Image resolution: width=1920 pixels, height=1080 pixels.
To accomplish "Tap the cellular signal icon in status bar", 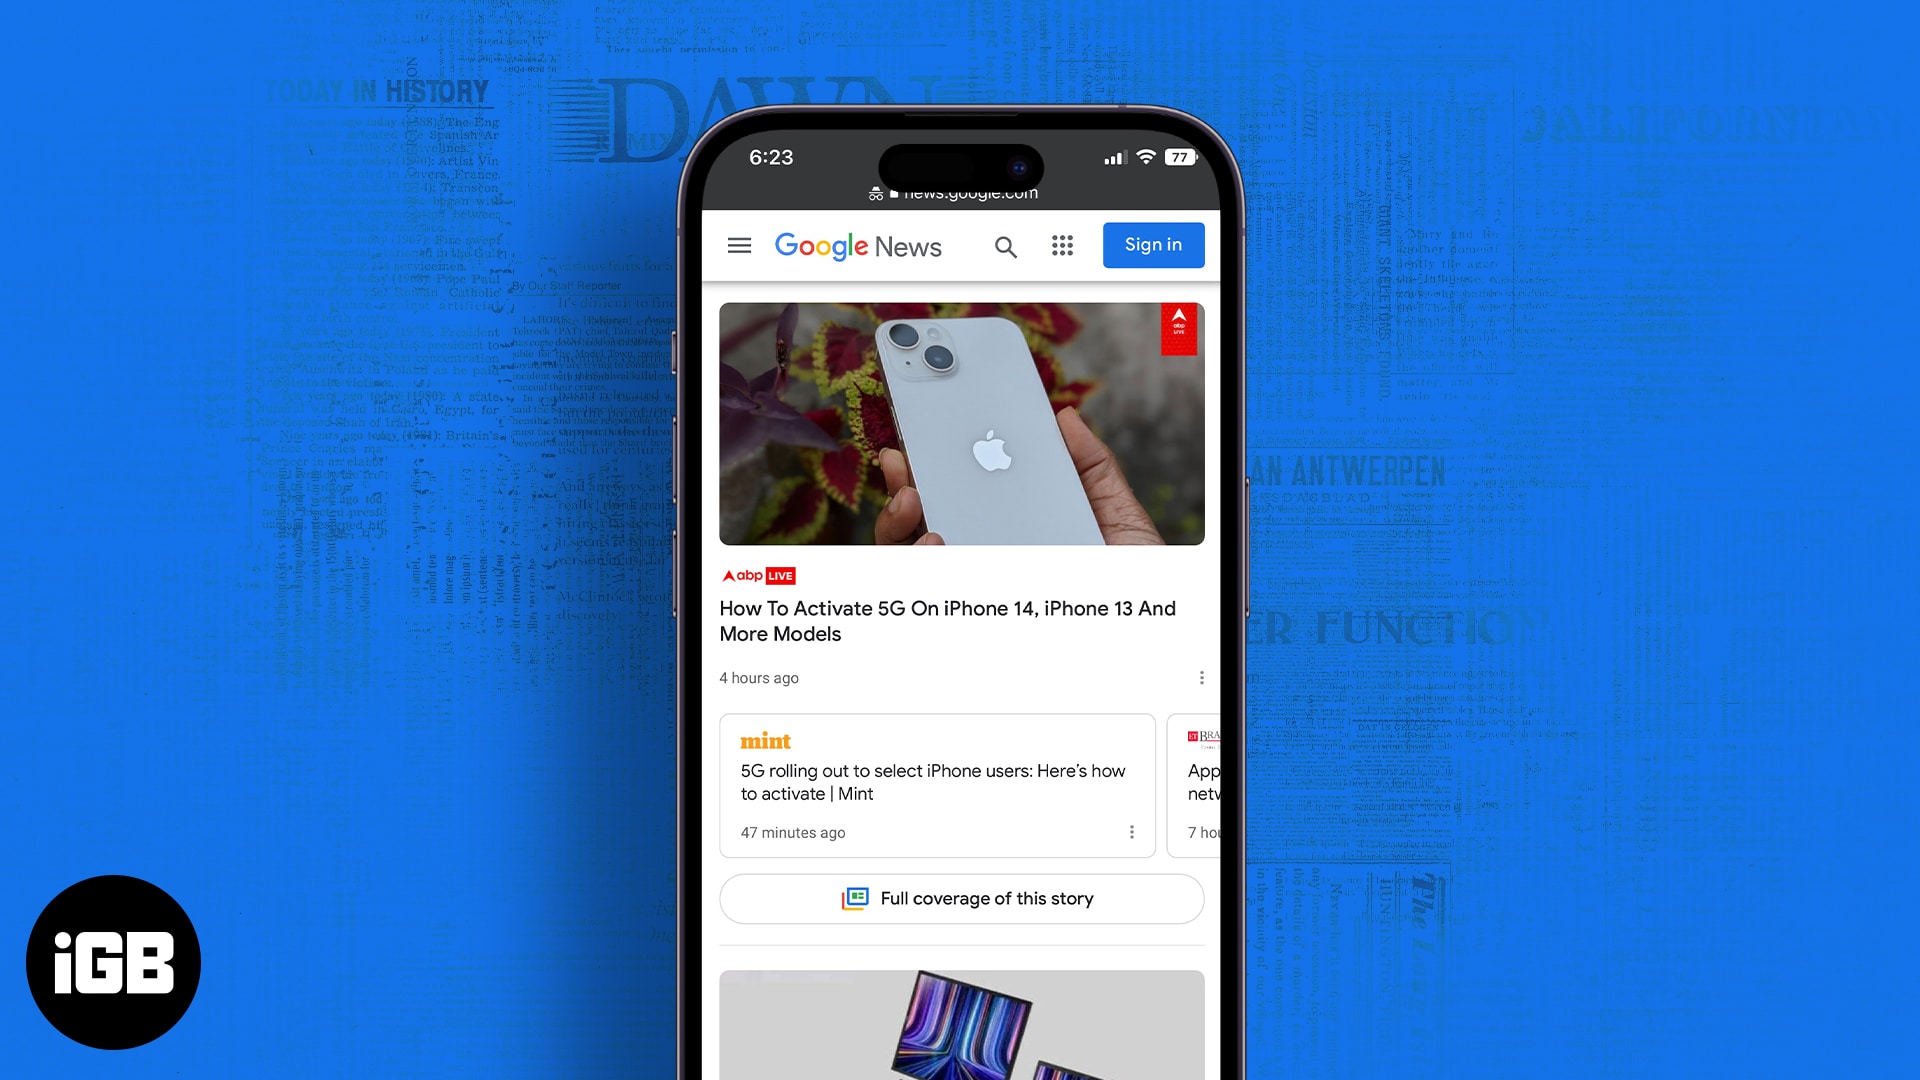I will click(x=1108, y=157).
